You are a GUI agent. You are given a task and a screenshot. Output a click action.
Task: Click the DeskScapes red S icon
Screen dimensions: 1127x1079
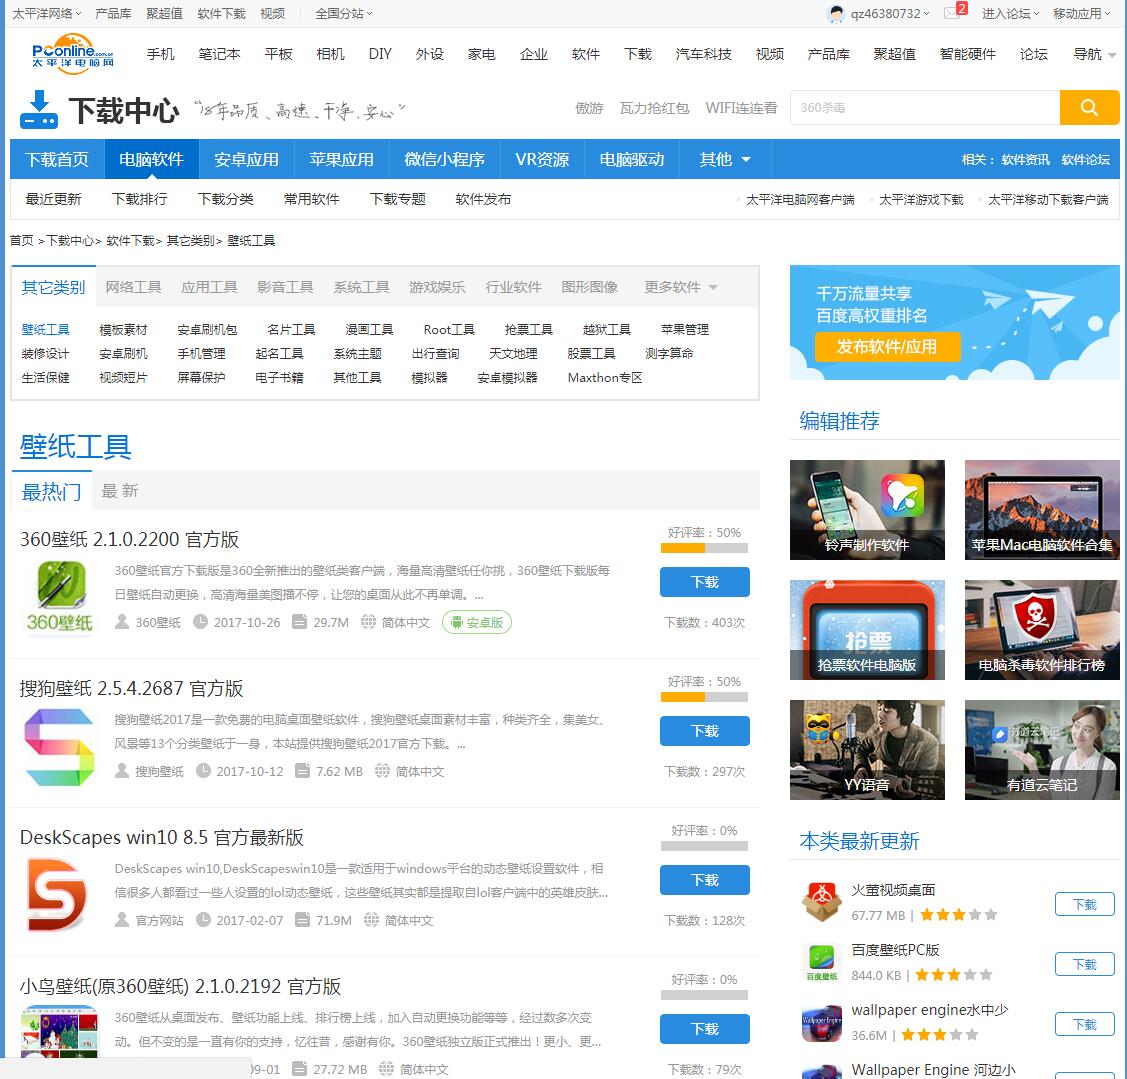point(58,895)
